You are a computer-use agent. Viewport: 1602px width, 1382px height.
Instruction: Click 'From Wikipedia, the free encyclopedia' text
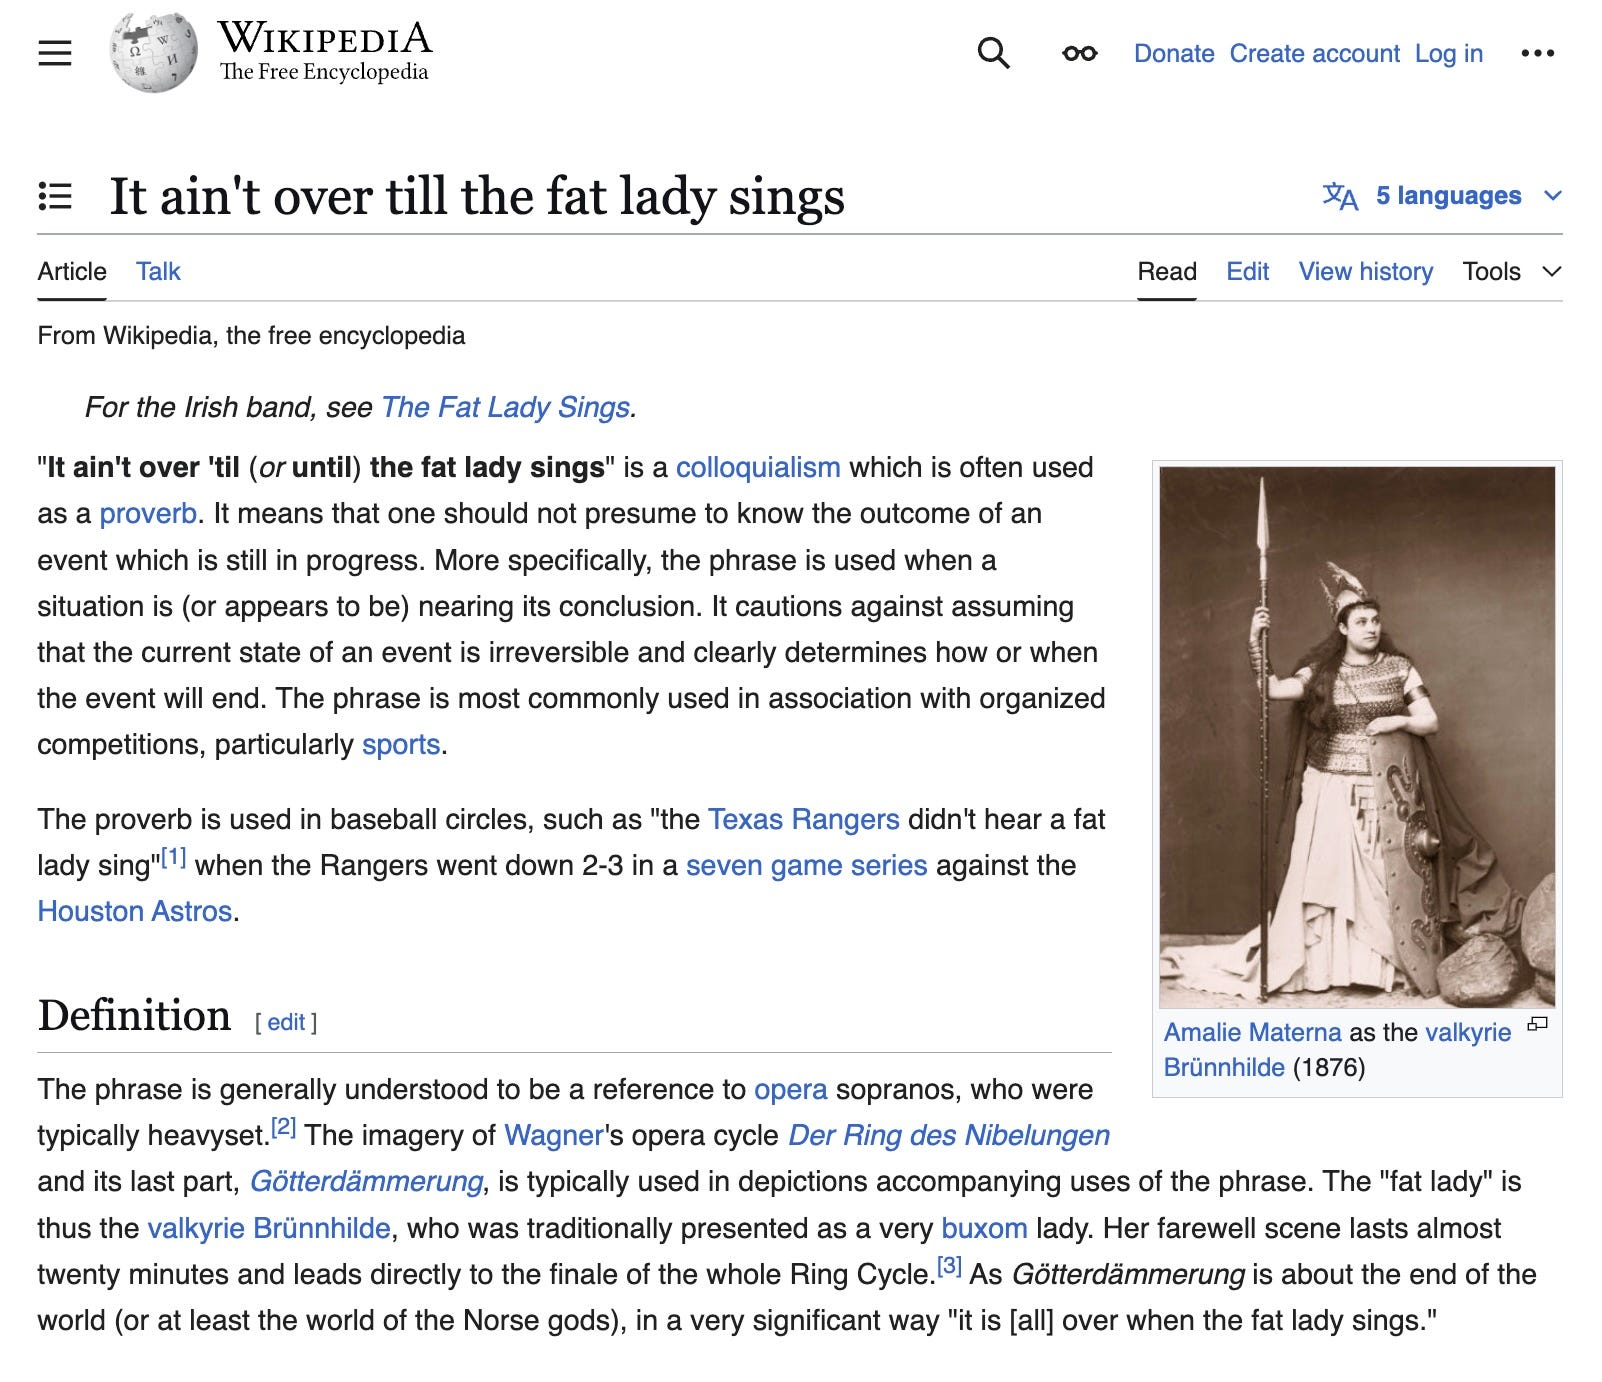251,335
